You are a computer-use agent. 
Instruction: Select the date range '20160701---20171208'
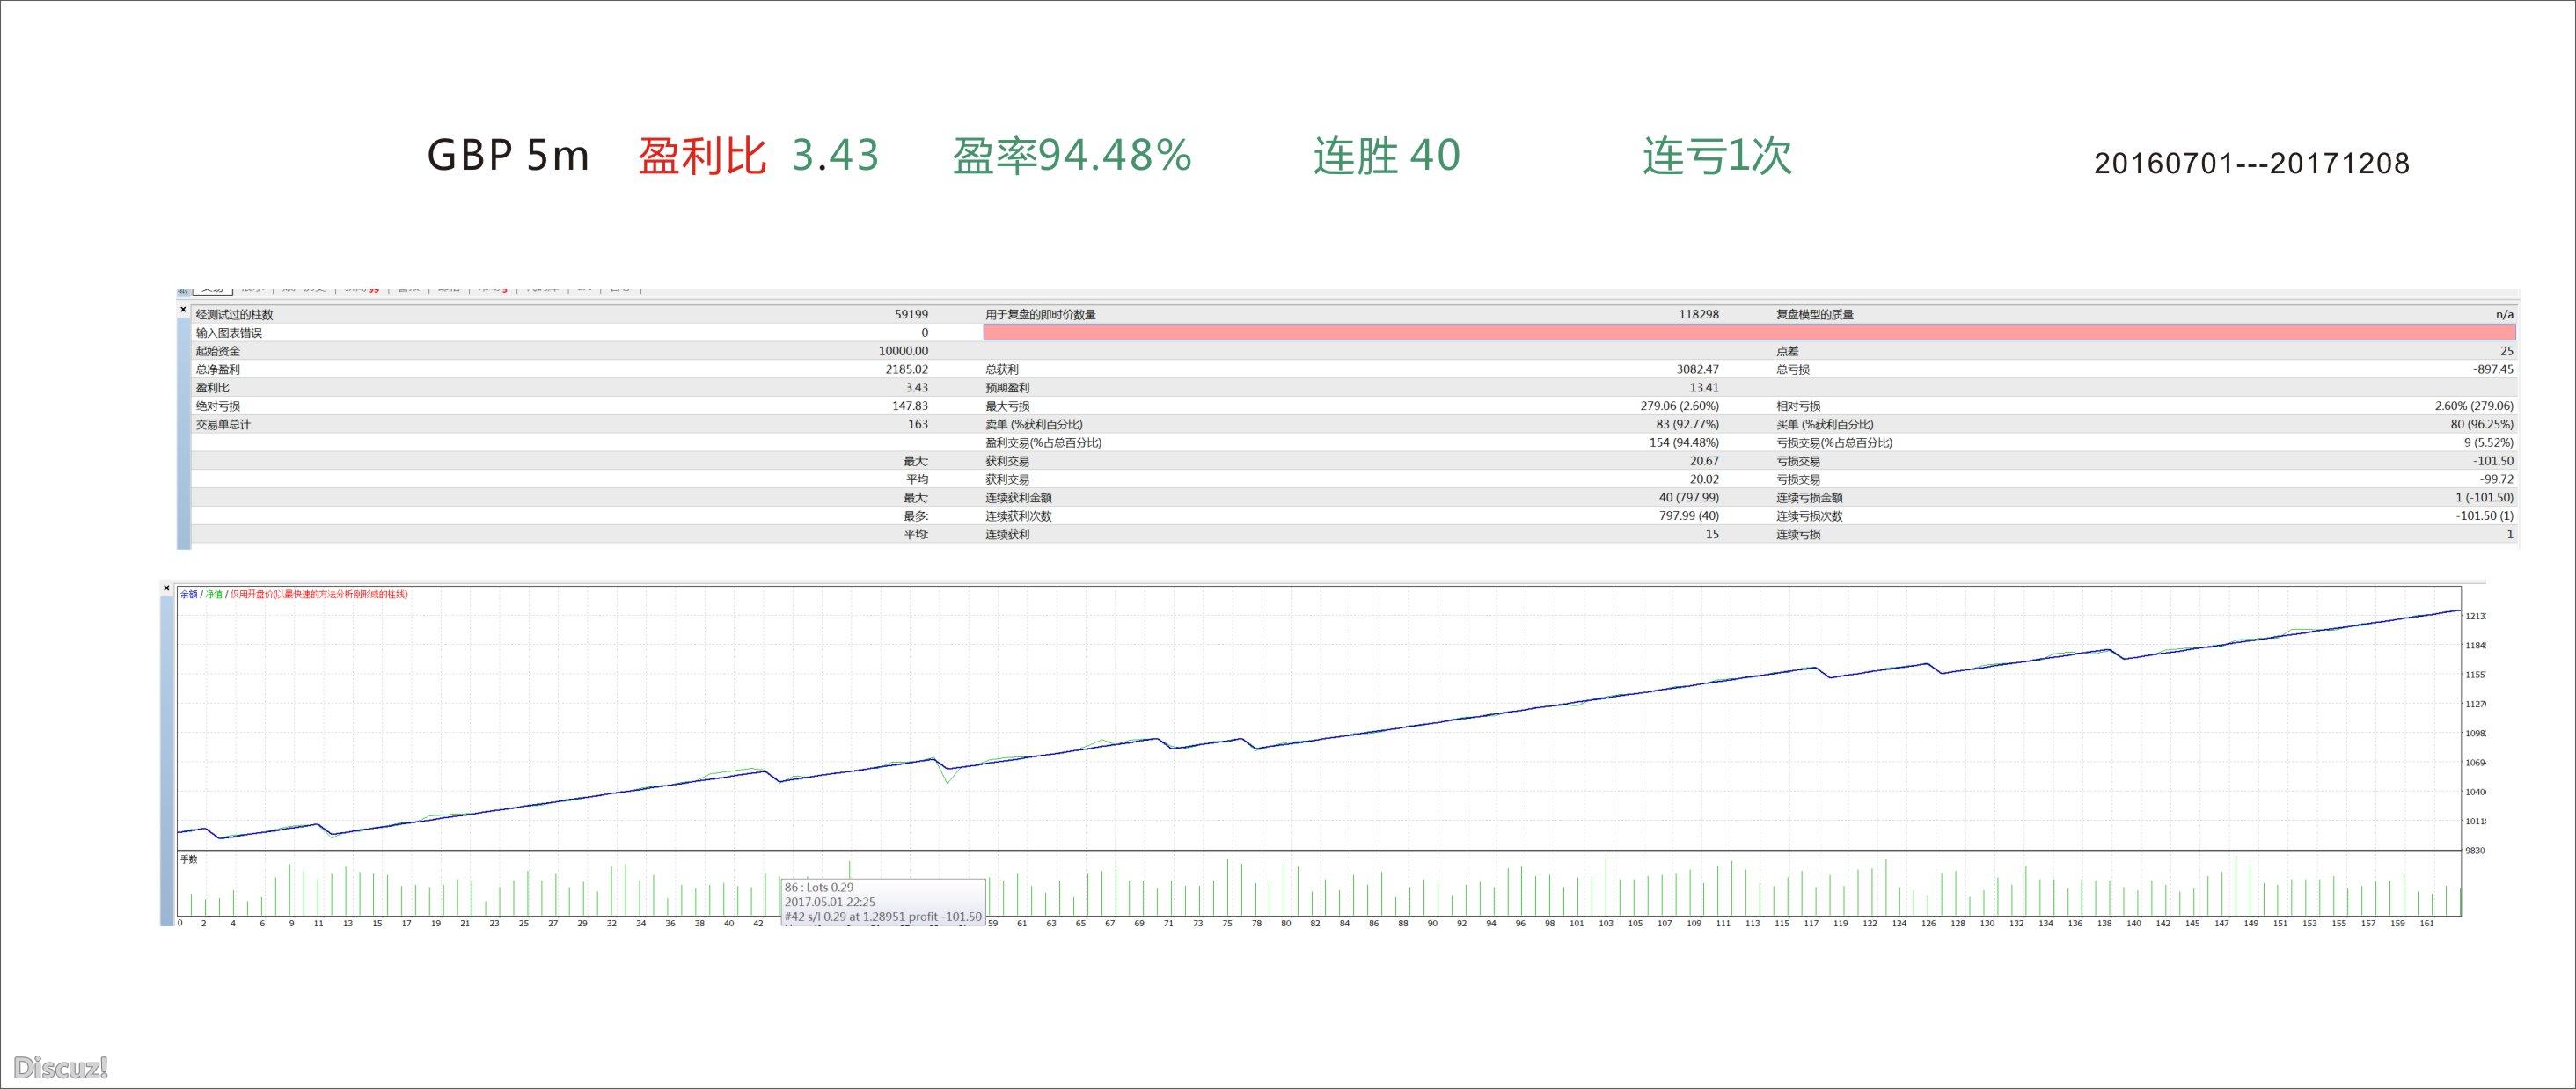[2252, 163]
